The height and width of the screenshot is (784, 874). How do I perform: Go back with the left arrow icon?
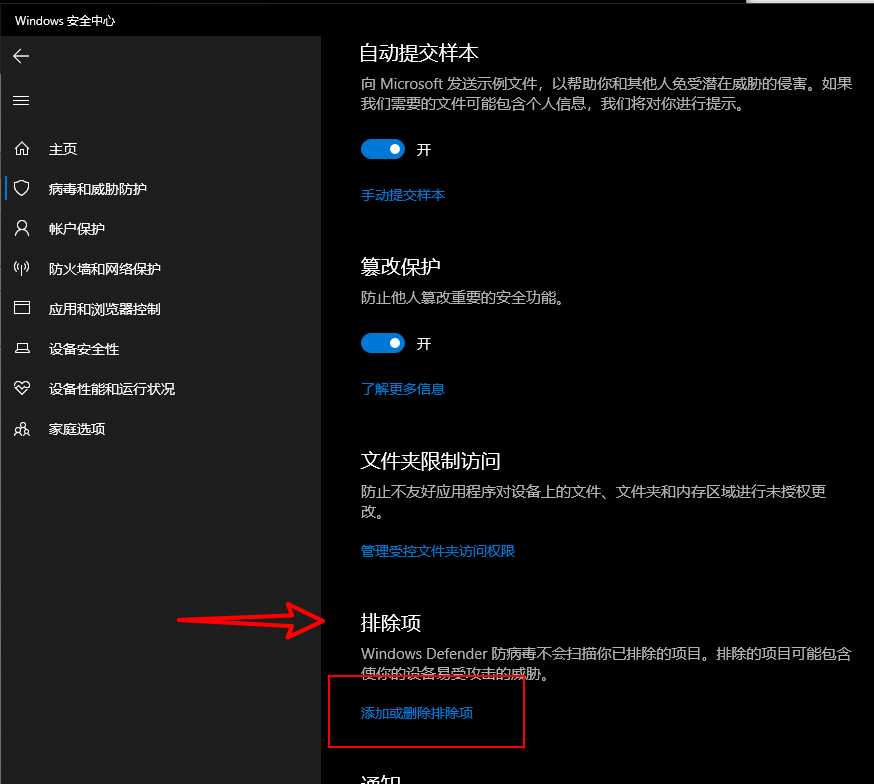click(x=21, y=56)
